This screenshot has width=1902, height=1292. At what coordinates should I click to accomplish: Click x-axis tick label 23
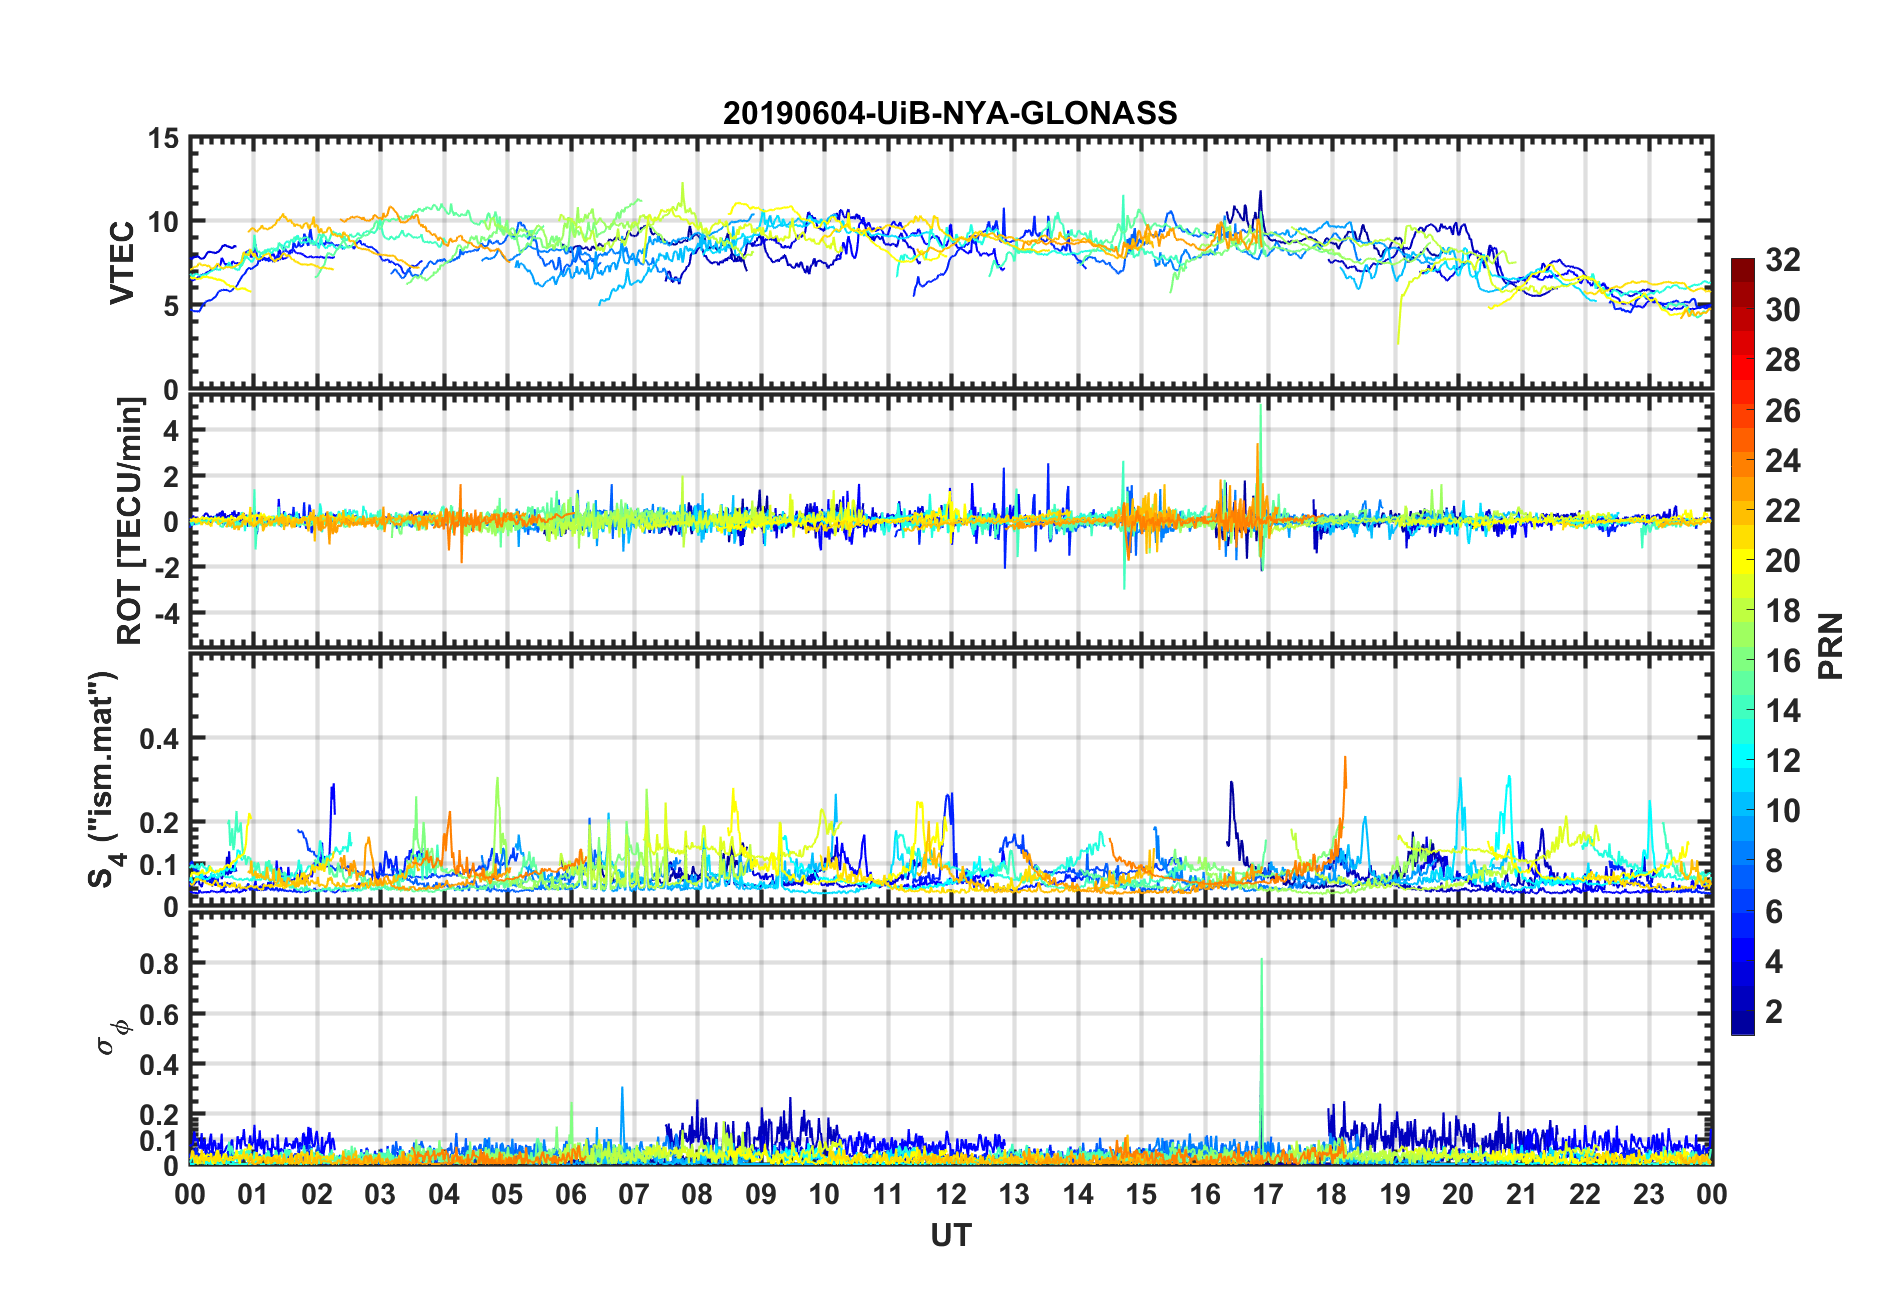click(x=1648, y=1194)
